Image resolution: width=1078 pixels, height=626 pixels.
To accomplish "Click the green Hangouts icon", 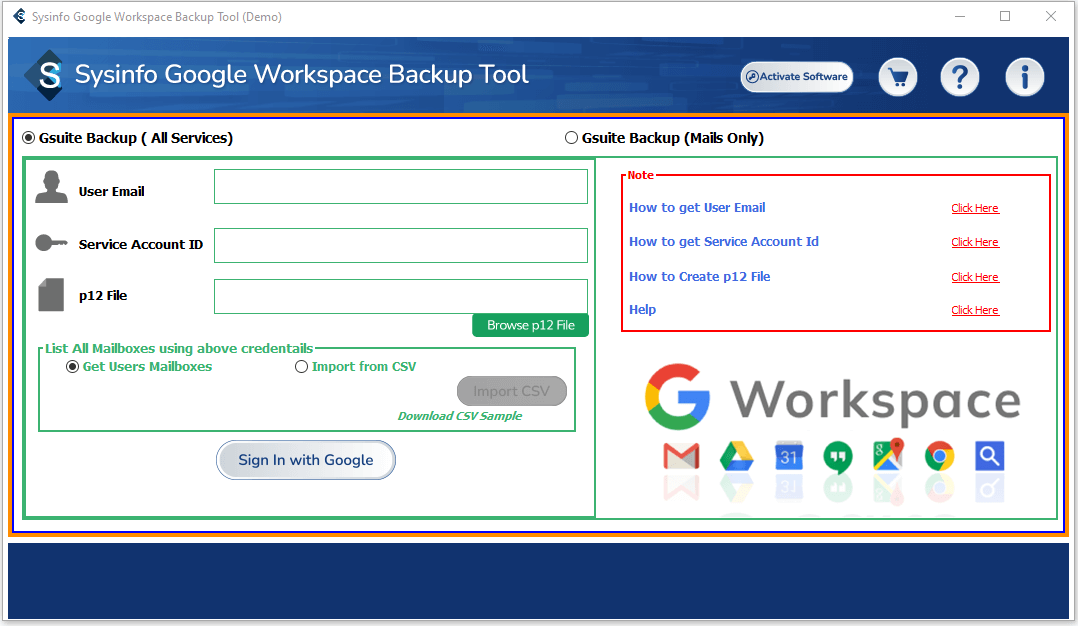I will click(x=837, y=457).
